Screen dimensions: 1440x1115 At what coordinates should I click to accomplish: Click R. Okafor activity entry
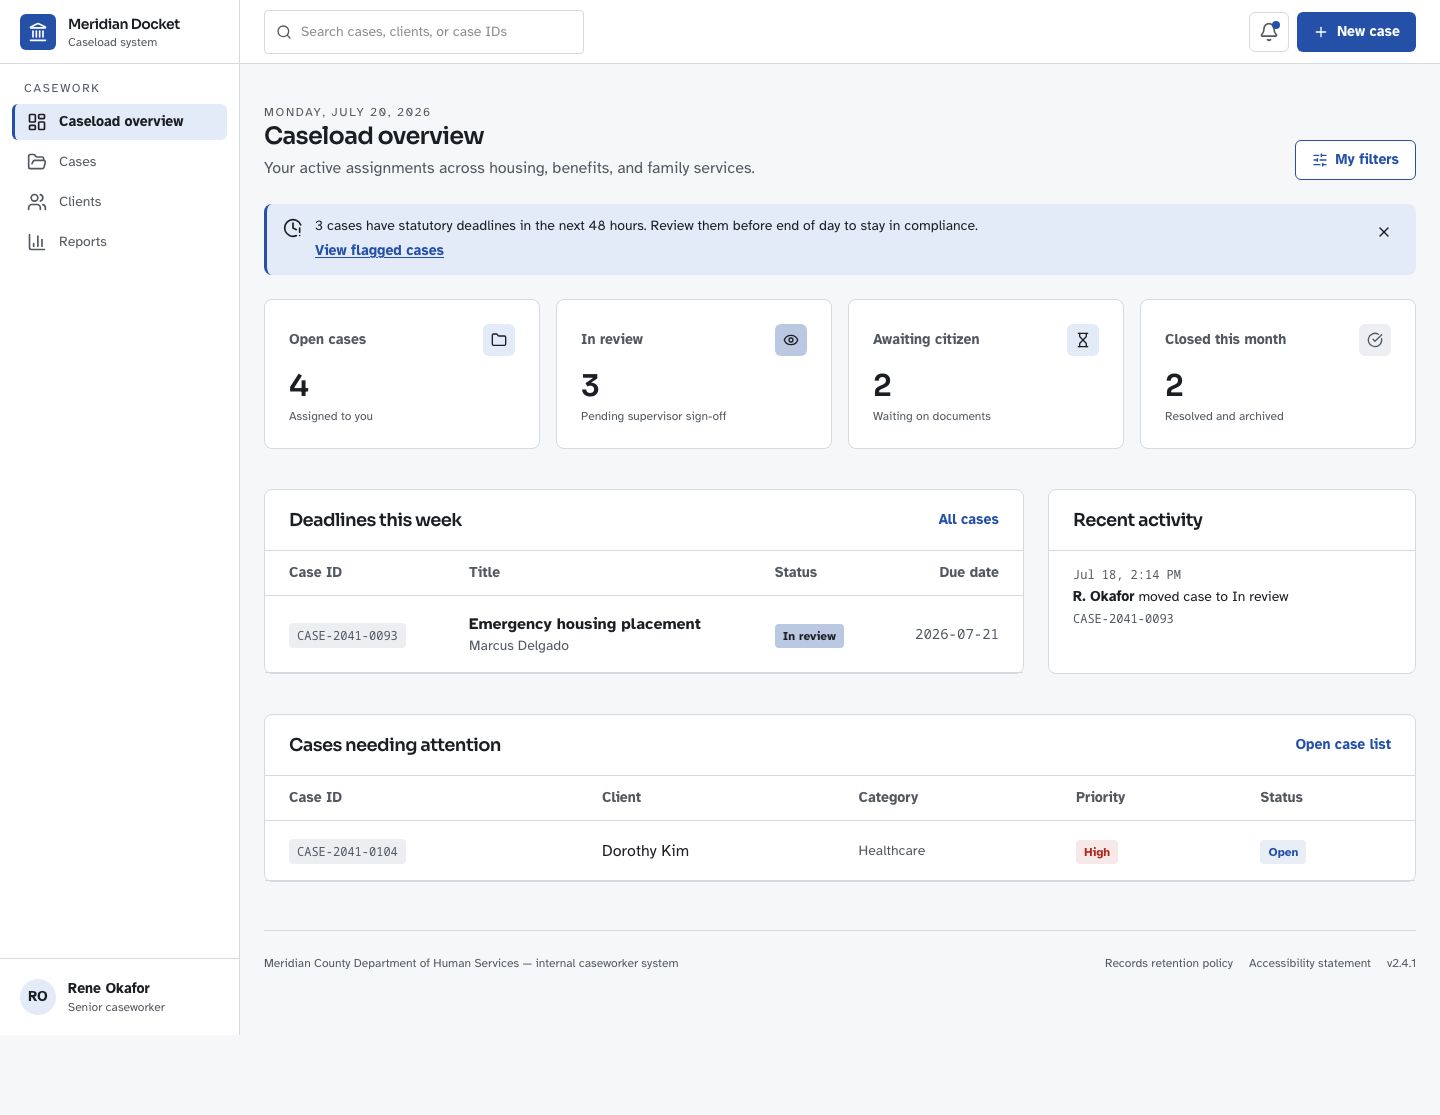1180,597
